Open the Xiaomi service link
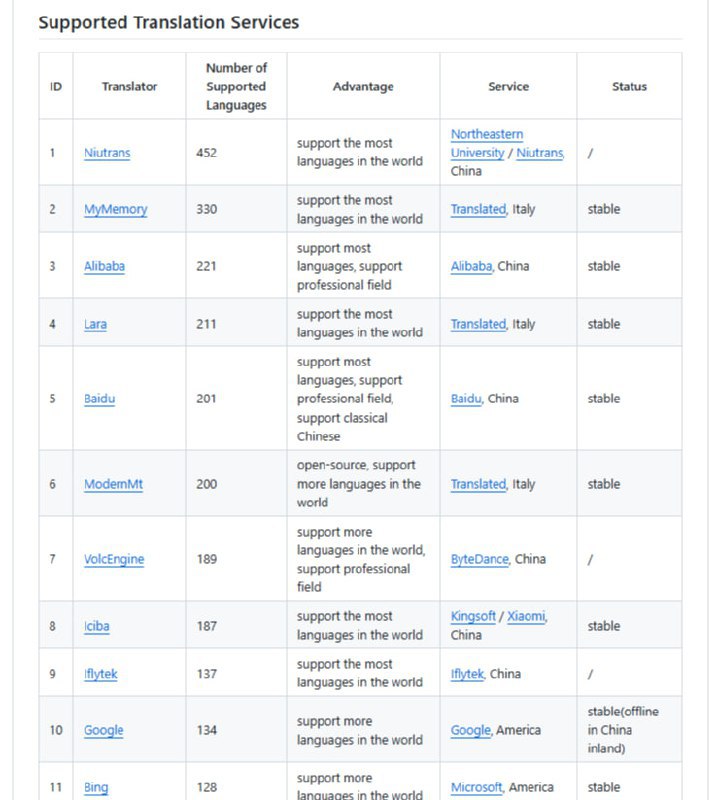Image resolution: width=717 pixels, height=800 pixels. tap(526, 617)
